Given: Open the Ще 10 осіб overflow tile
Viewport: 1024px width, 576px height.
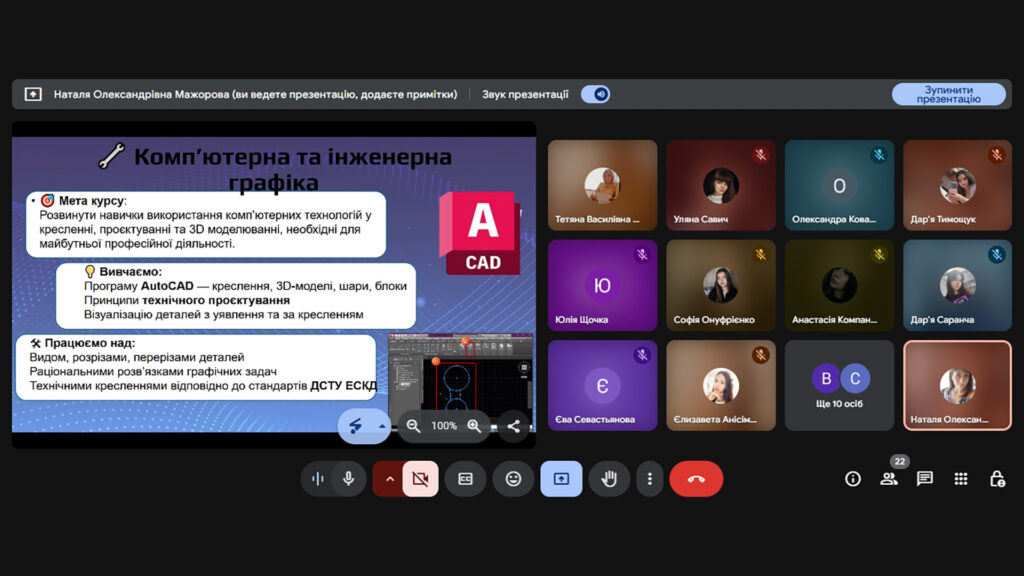Looking at the screenshot, I should click(839, 385).
